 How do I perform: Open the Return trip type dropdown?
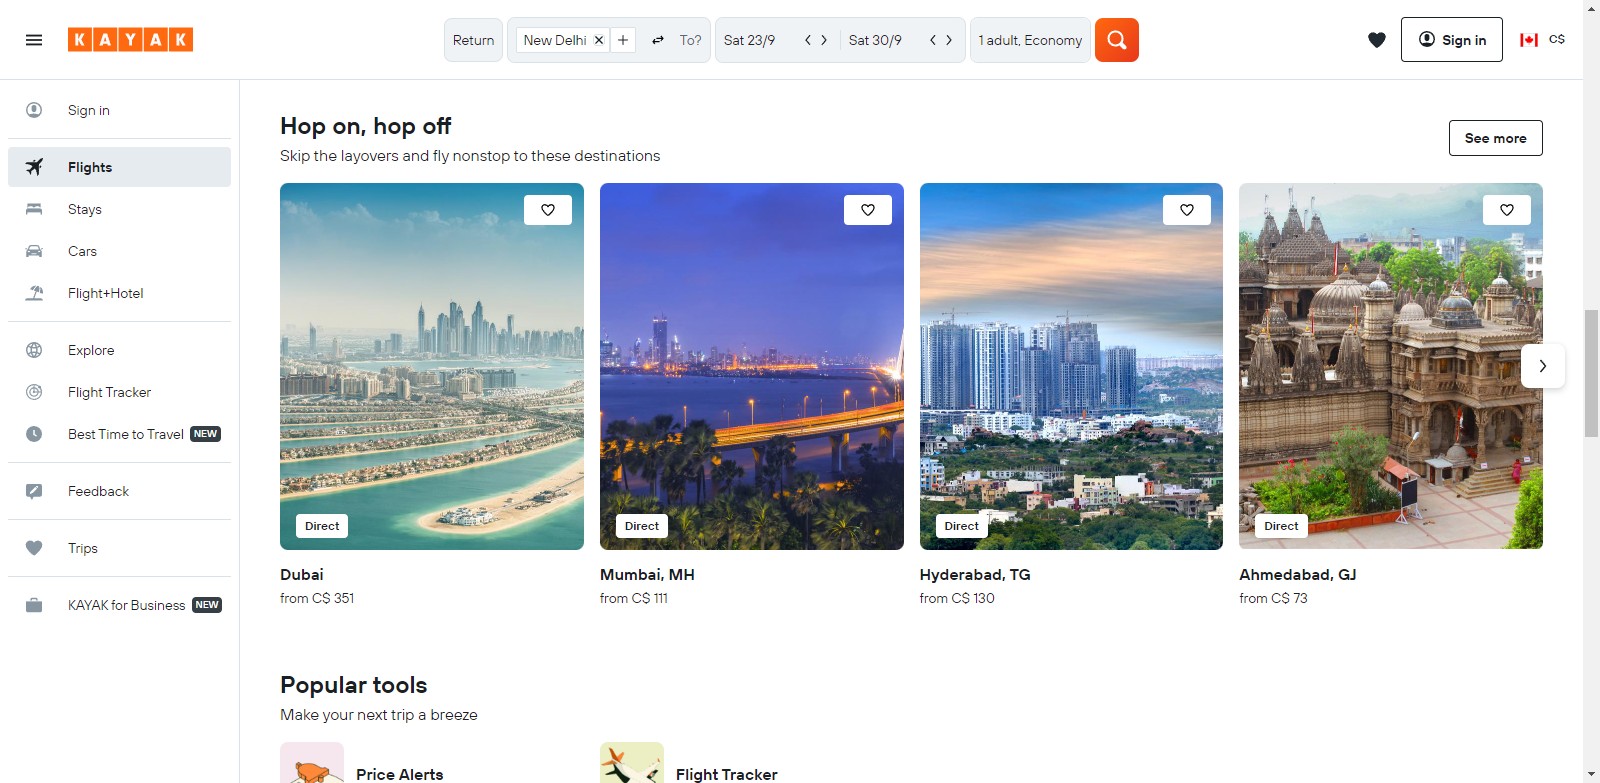pos(473,40)
